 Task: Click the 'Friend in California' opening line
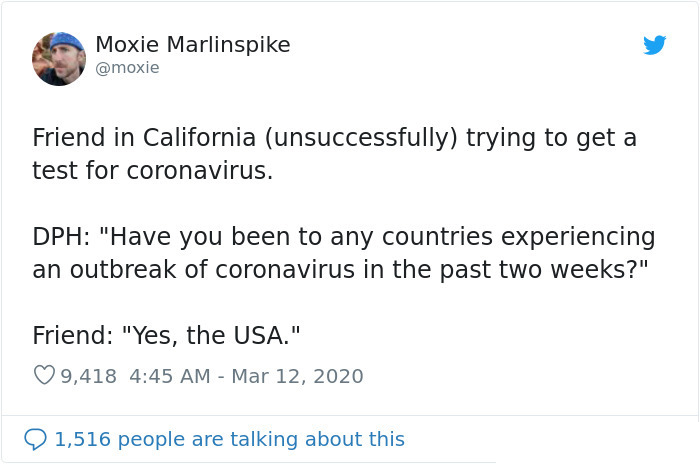click(x=334, y=137)
